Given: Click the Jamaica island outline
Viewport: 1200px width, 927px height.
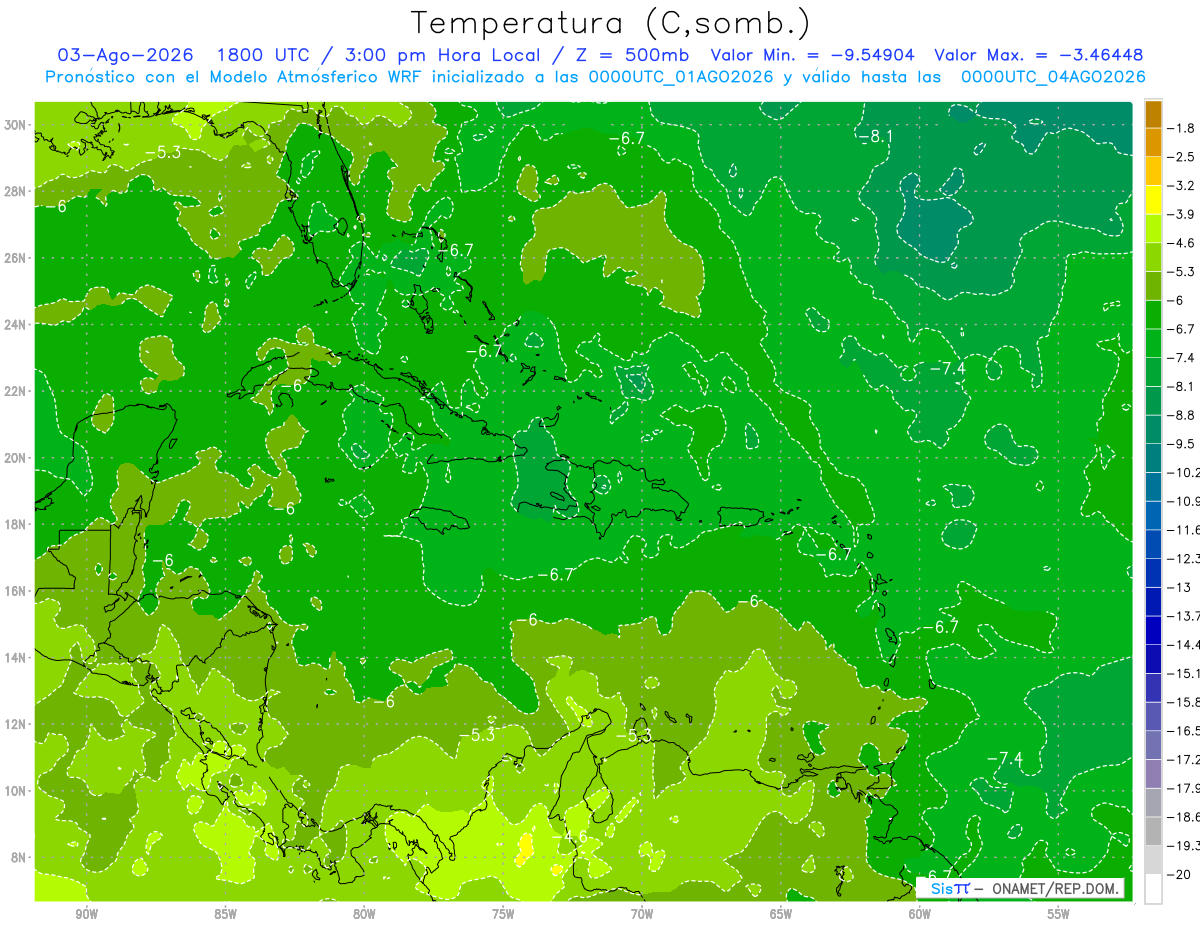Looking at the screenshot, I should pos(442,518).
